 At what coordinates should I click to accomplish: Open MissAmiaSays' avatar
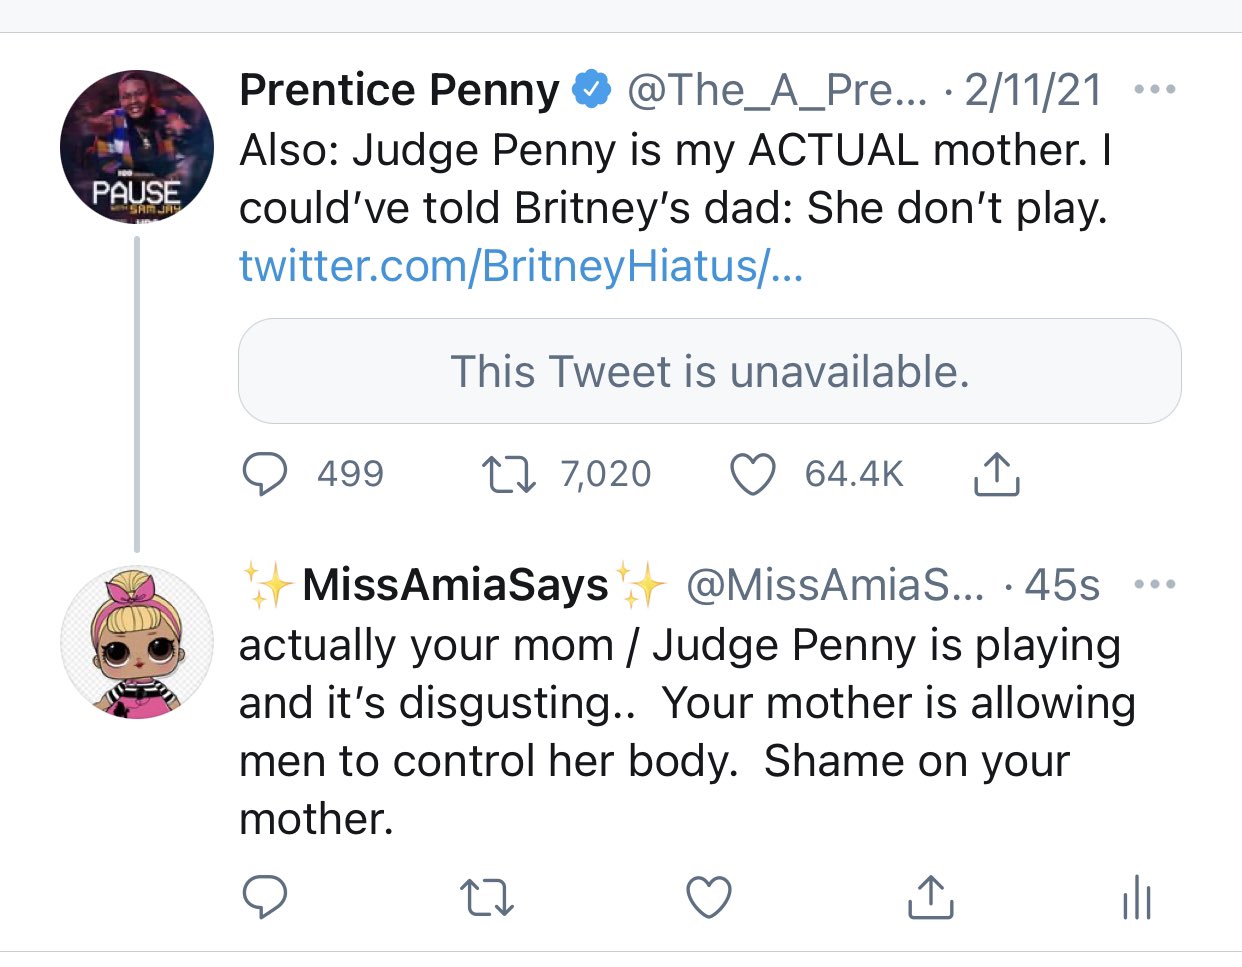pos(137,642)
